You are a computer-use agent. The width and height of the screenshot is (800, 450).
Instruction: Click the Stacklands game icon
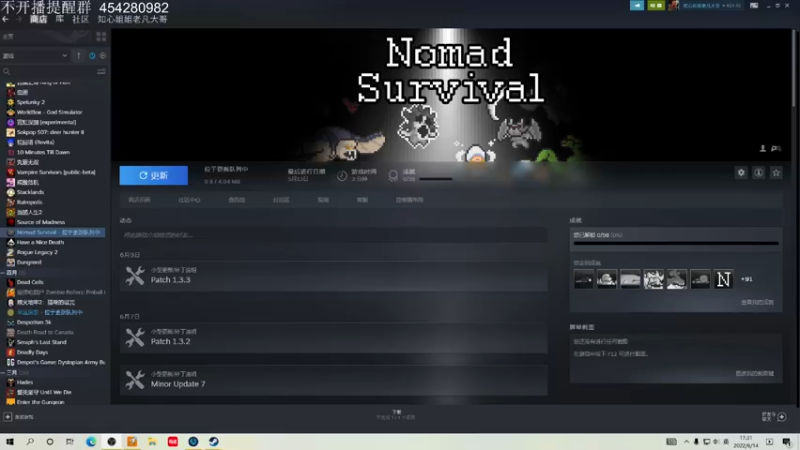coord(11,192)
